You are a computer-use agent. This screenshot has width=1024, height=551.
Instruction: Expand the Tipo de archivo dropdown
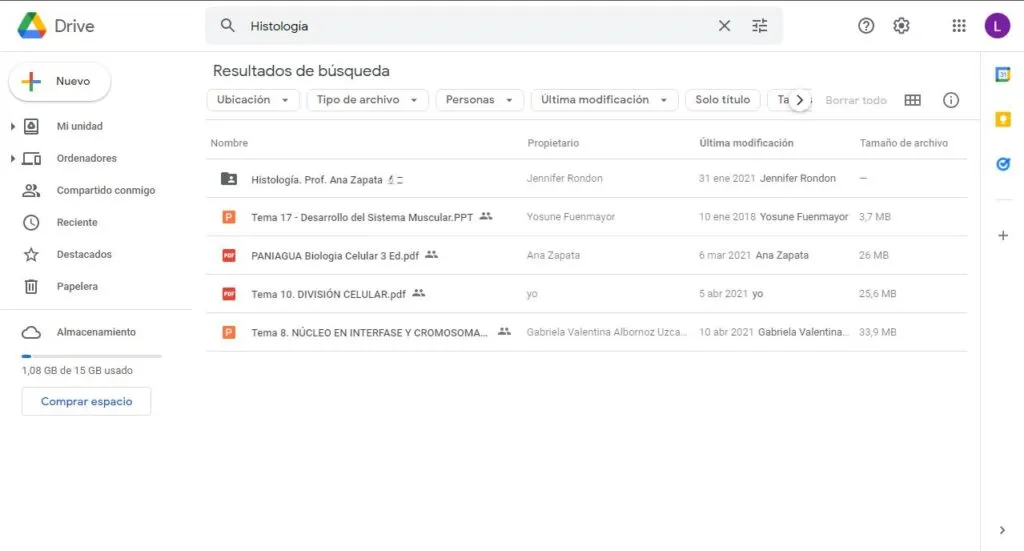367,100
